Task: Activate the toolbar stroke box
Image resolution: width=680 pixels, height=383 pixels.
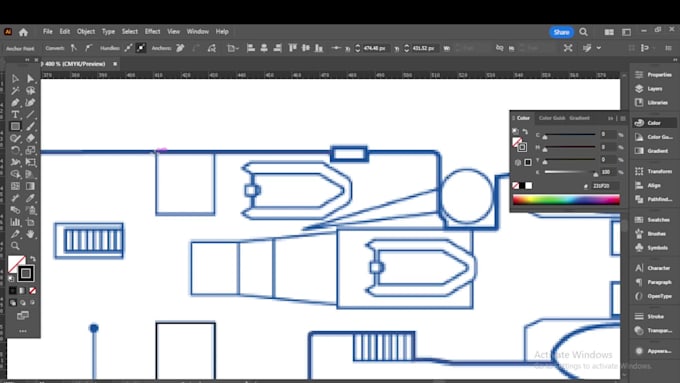Action: tap(26, 273)
